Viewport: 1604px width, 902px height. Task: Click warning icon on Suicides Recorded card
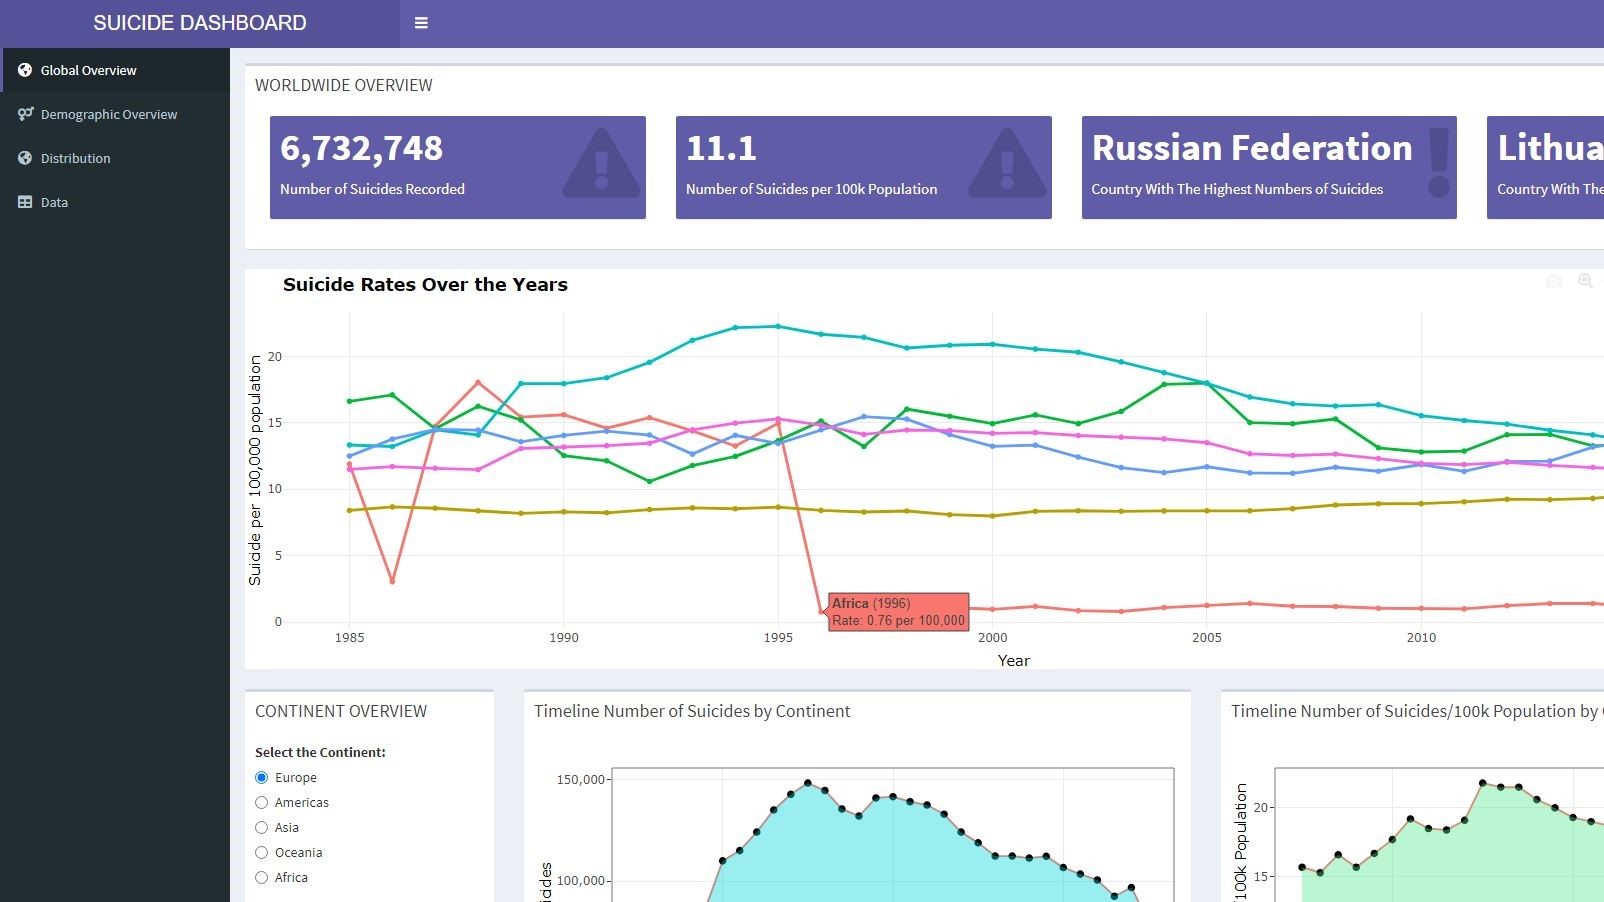click(x=601, y=164)
